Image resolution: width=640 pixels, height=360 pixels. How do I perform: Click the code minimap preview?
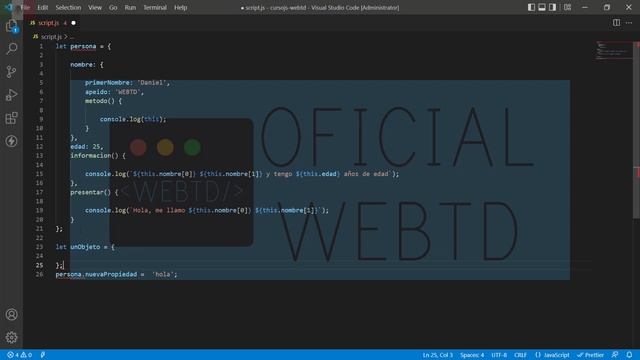coord(613,51)
